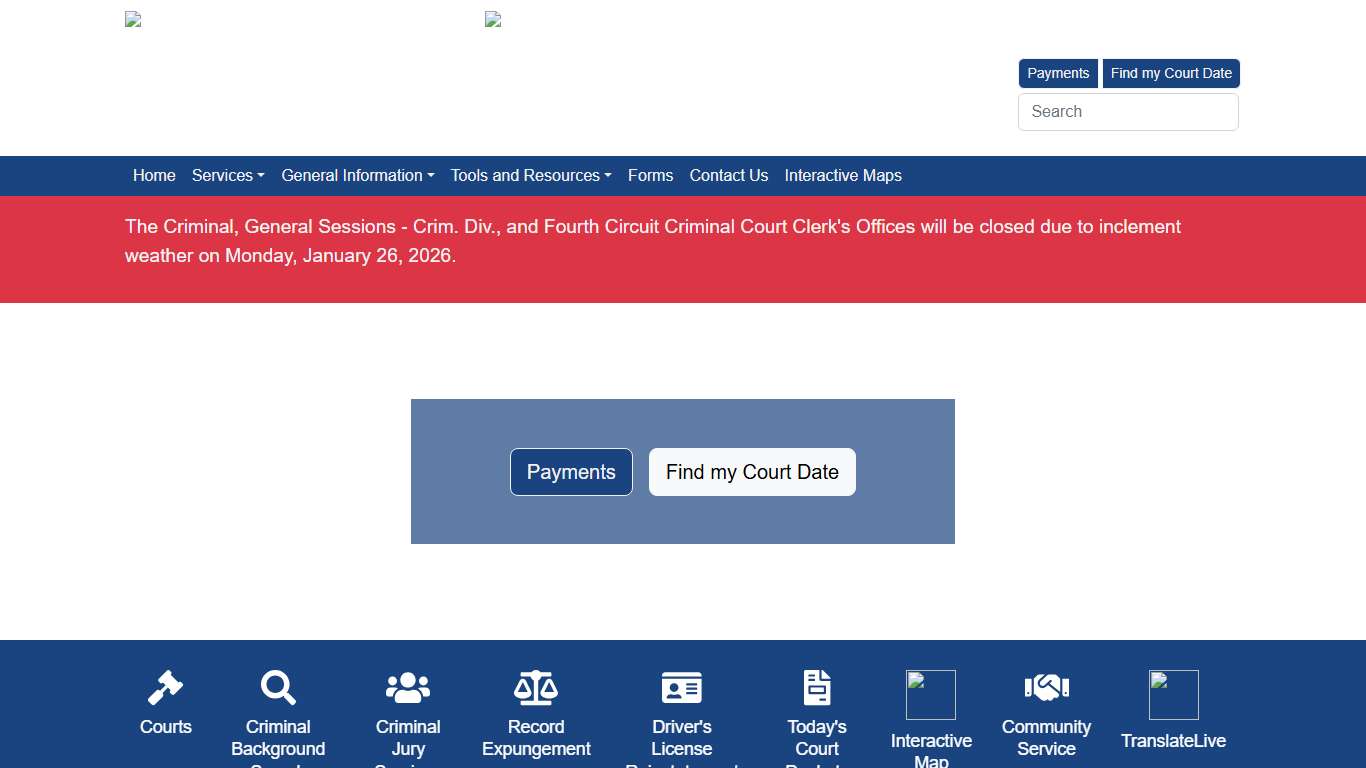
Task: Expand the General Information dropdown
Action: 357,176
